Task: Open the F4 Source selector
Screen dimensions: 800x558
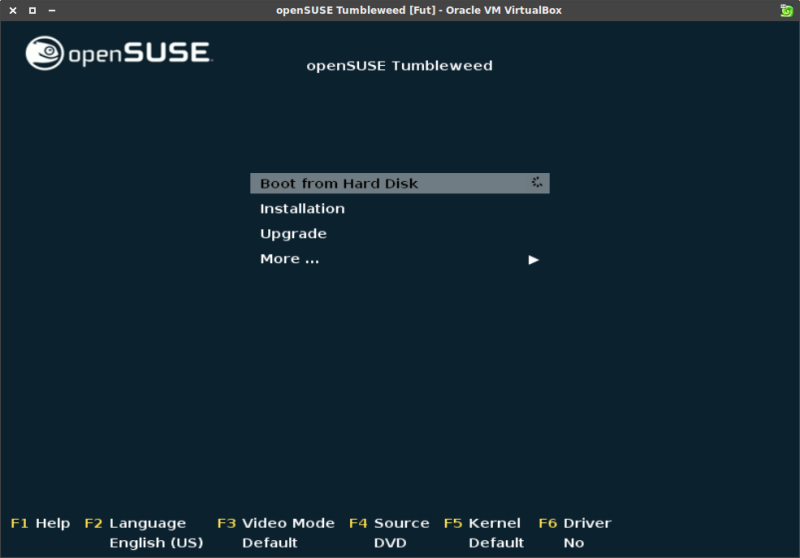Action: [x=389, y=523]
